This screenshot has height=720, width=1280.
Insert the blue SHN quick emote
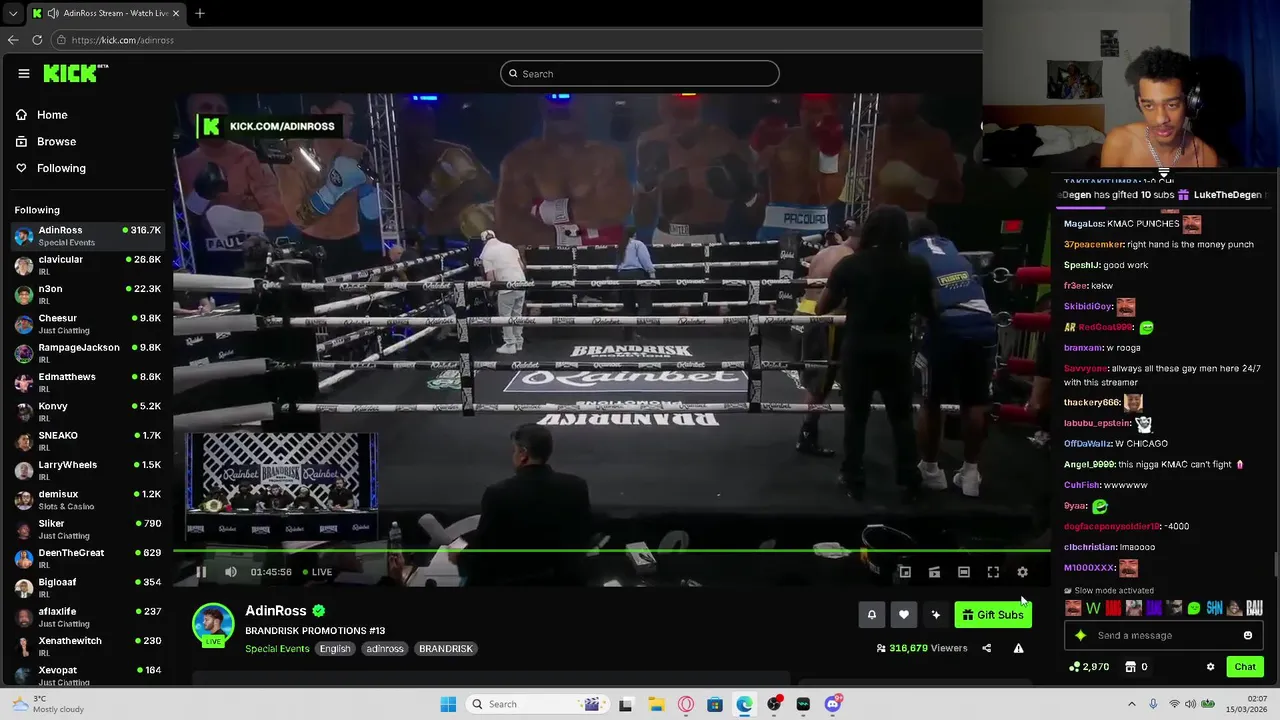(1214, 608)
